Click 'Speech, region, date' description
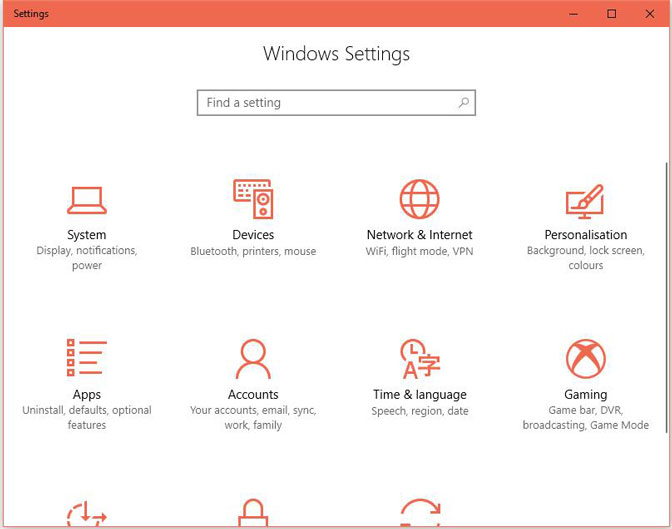Image resolution: width=672 pixels, height=529 pixels. point(420,411)
